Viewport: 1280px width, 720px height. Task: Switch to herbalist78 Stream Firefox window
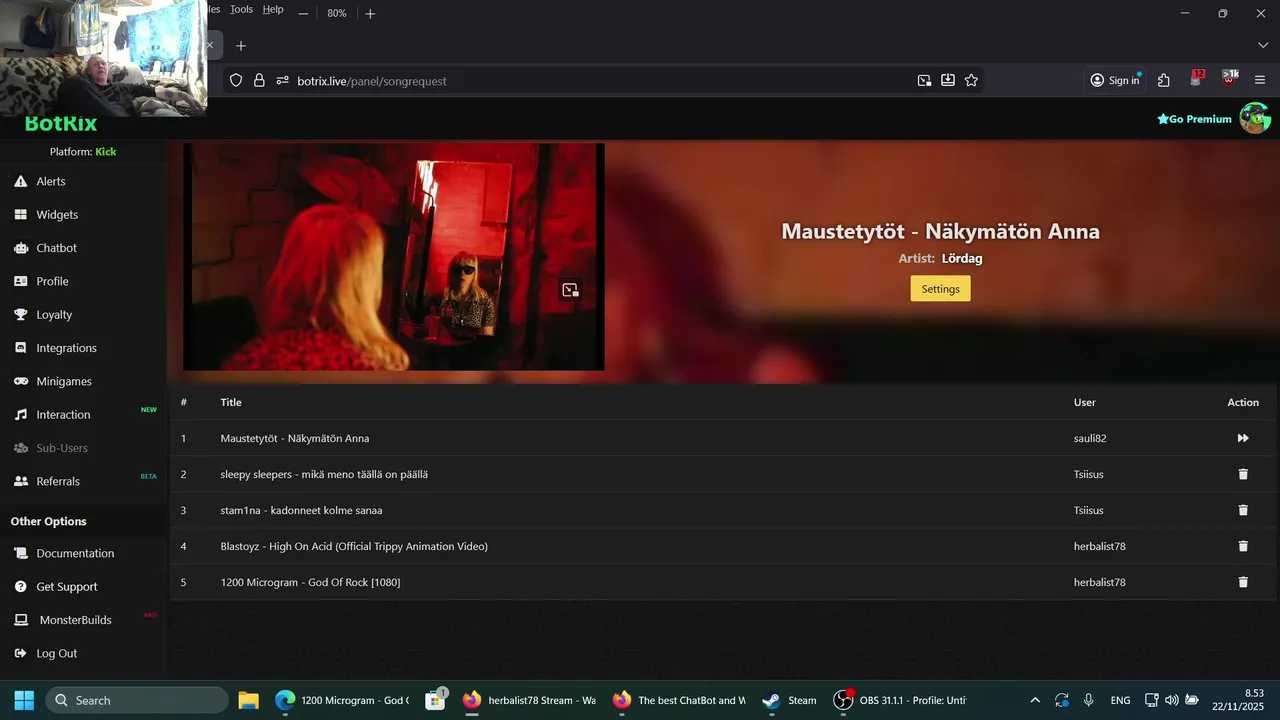pyautogui.click(x=531, y=700)
